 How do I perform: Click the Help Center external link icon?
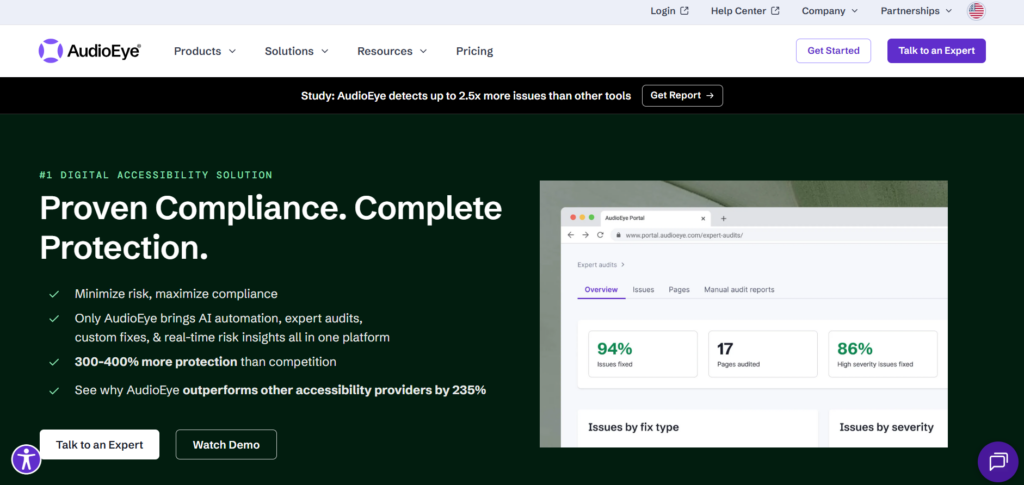tap(775, 10)
